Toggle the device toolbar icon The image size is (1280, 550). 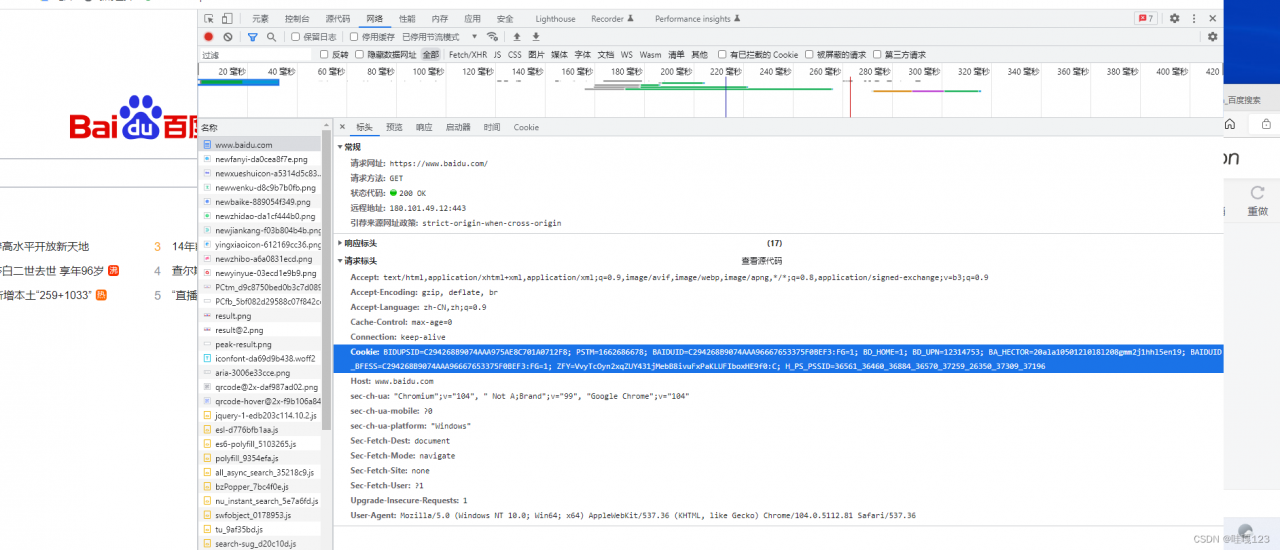click(227, 19)
